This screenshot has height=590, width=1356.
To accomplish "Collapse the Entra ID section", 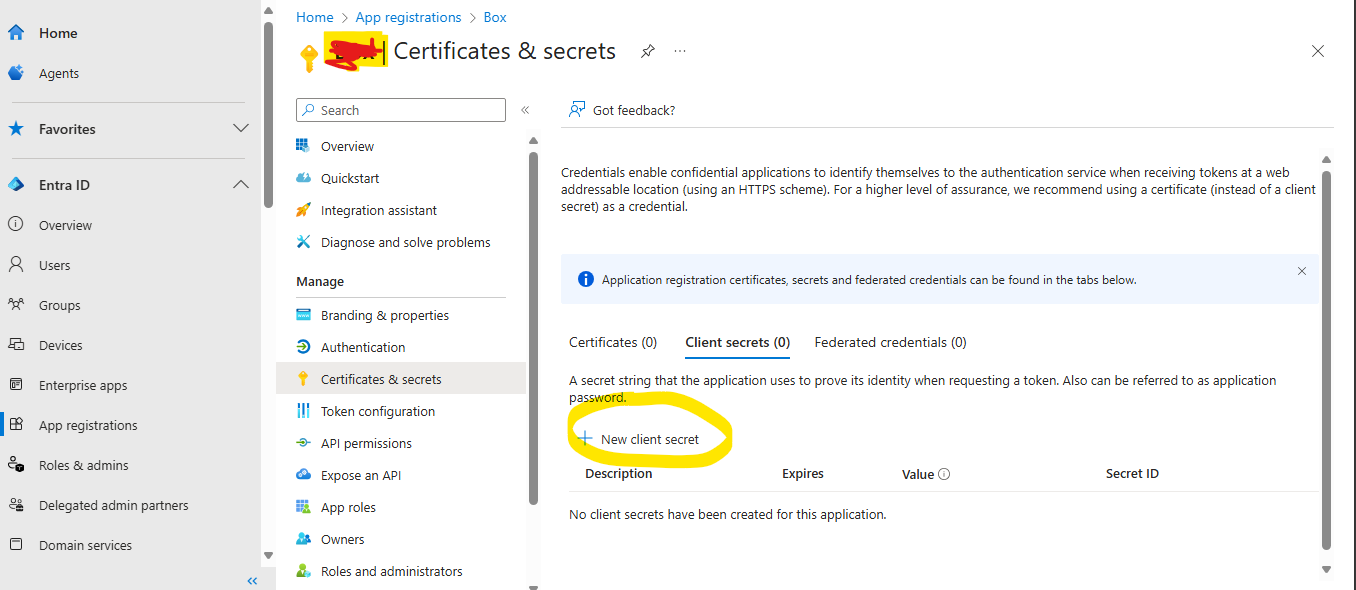I will pyautogui.click(x=240, y=184).
